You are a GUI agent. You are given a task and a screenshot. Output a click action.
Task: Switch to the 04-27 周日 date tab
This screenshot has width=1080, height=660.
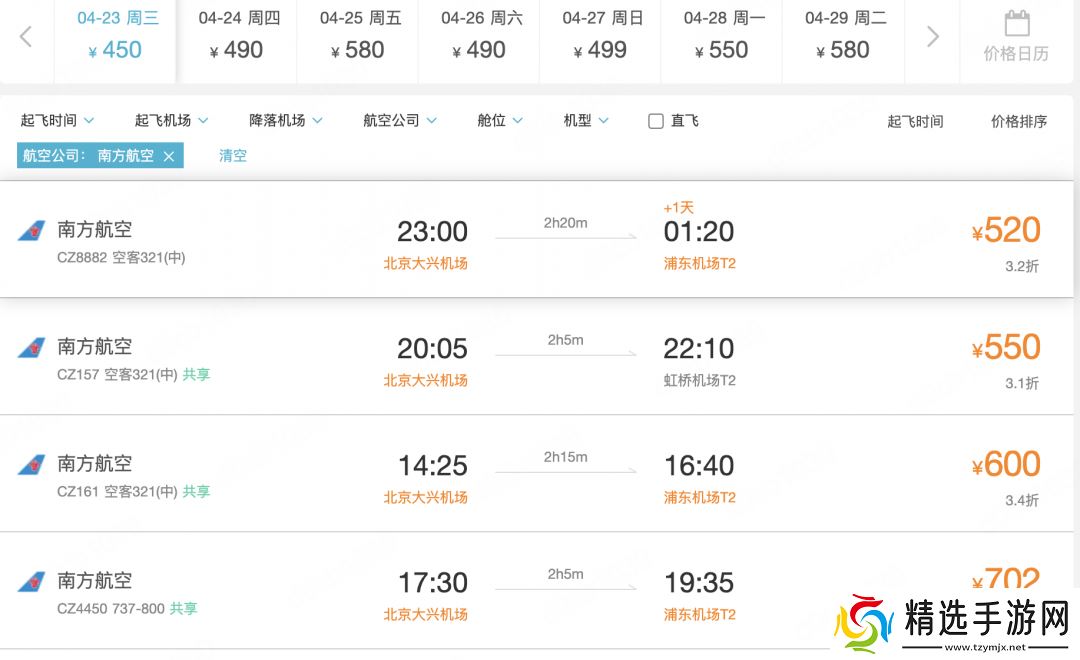(x=603, y=36)
